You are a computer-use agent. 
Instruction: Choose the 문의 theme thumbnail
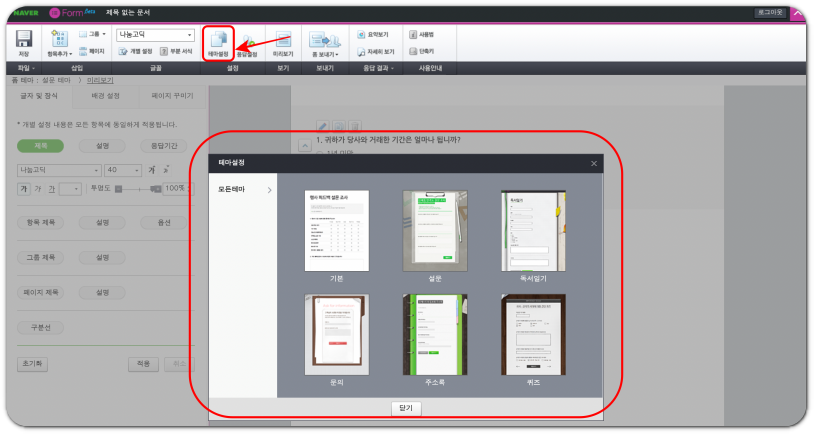(336, 334)
